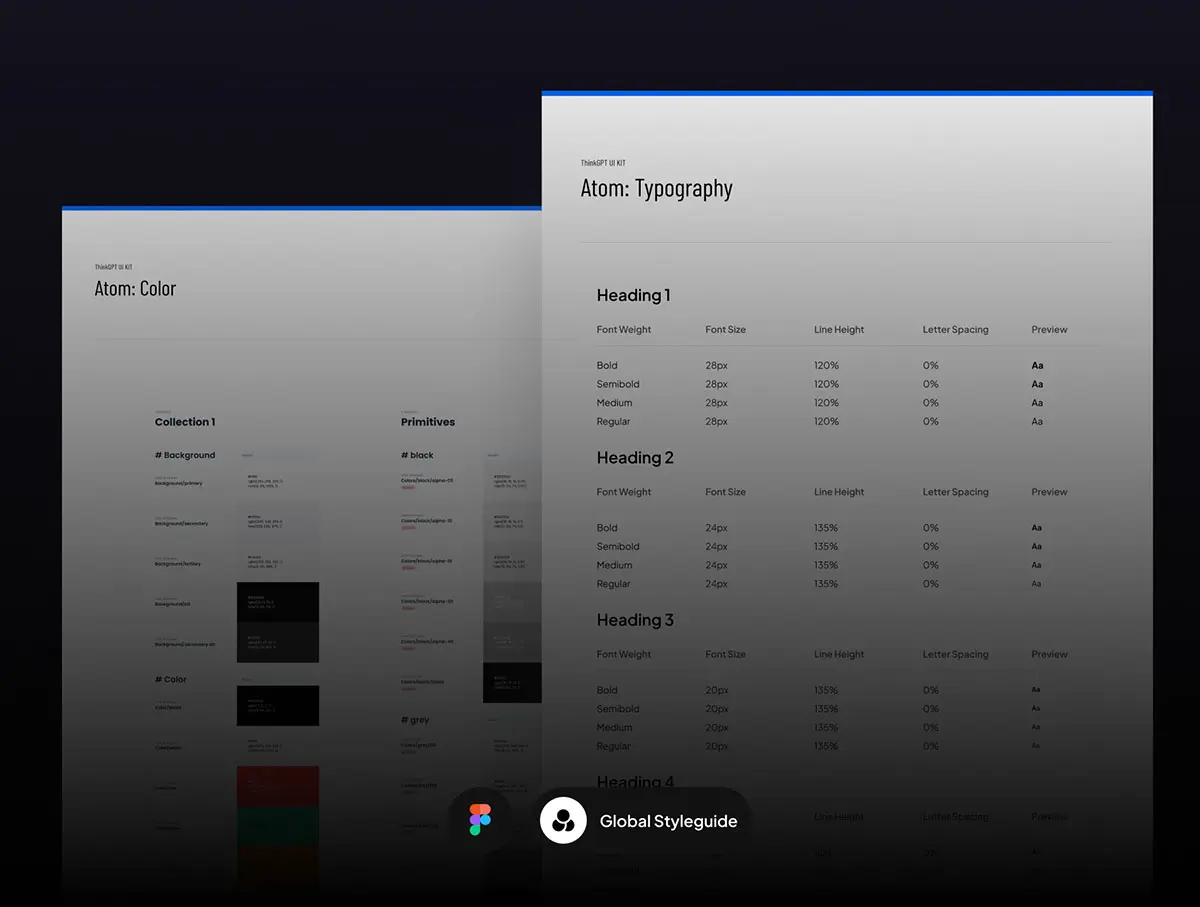Click the three-circles styleguide icon
The width and height of the screenshot is (1200, 907).
click(x=563, y=821)
